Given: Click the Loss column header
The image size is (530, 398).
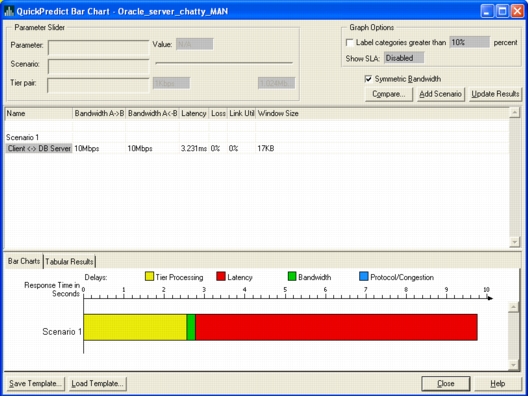Looking at the screenshot, I should [218, 114].
